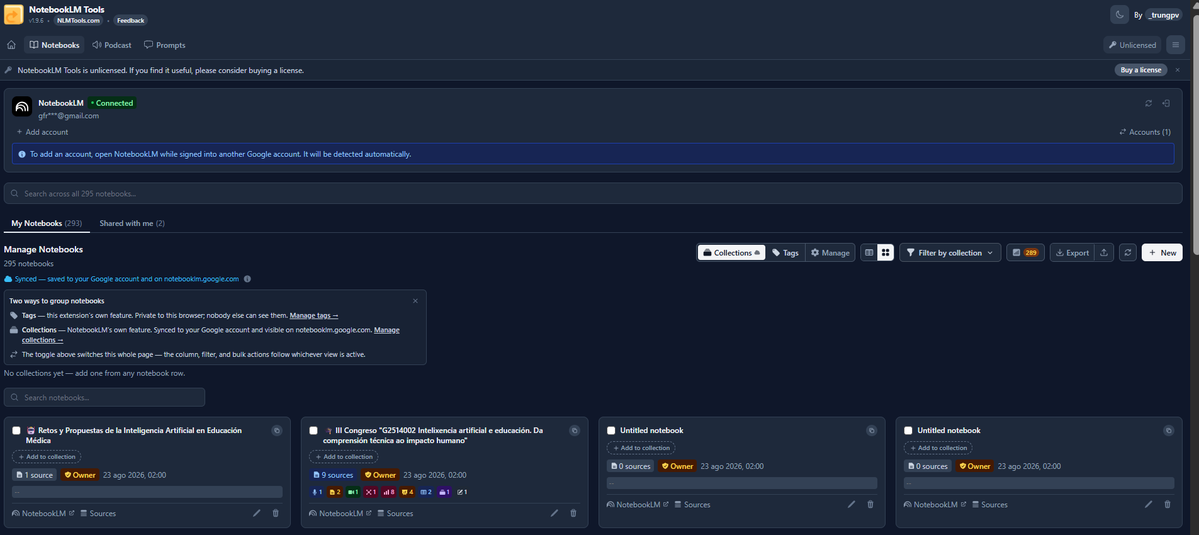The image size is (1199, 535).
Task: Dismiss the unlicensed notice banner
Action: click(x=1178, y=70)
